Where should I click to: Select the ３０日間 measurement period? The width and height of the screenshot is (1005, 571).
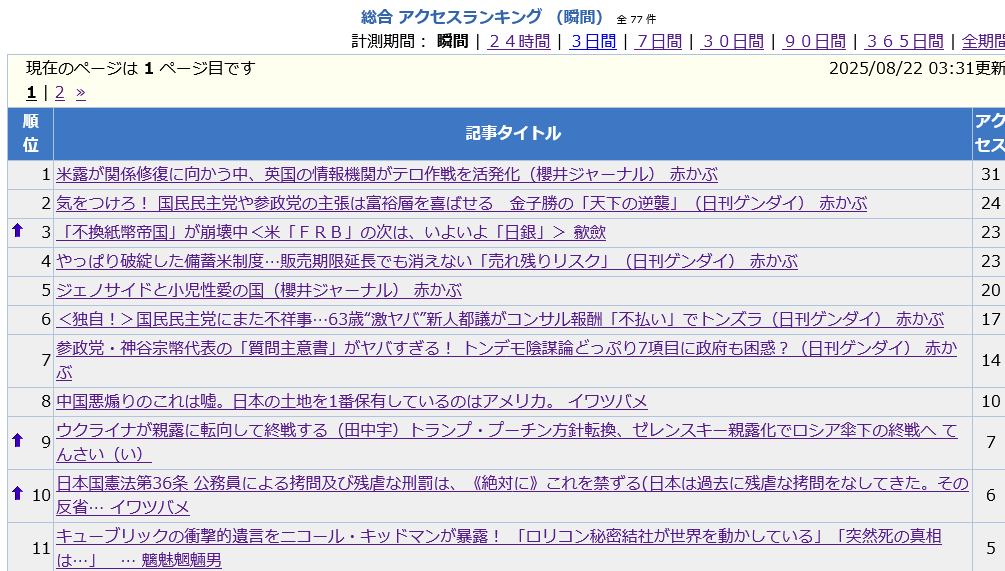[x=732, y=42]
